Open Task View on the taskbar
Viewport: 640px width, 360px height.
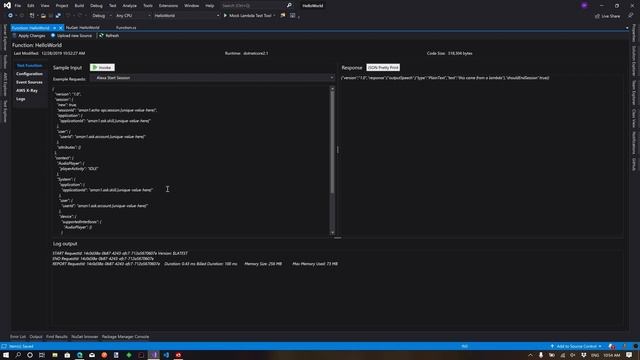[42, 355]
